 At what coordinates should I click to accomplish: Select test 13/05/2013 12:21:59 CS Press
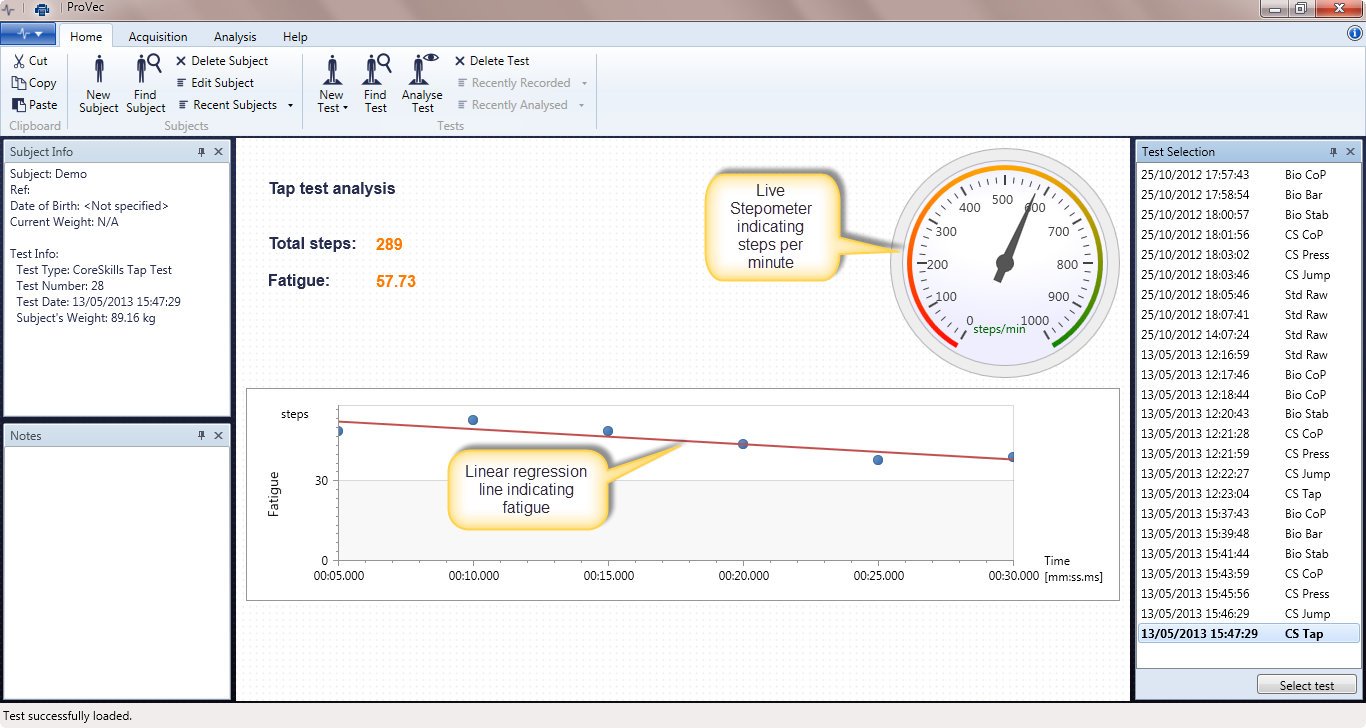(x=1249, y=454)
